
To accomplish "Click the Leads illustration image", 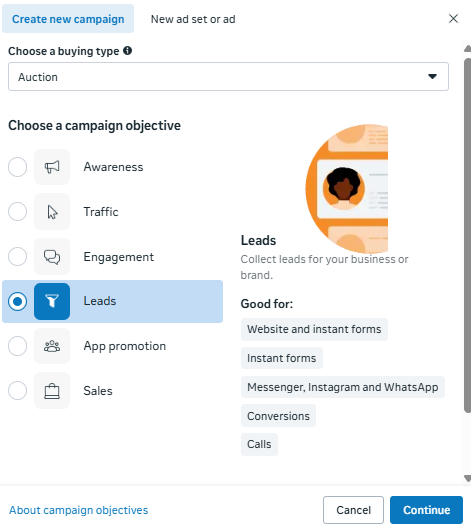I will pyautogui.click(x=347, y=189).
